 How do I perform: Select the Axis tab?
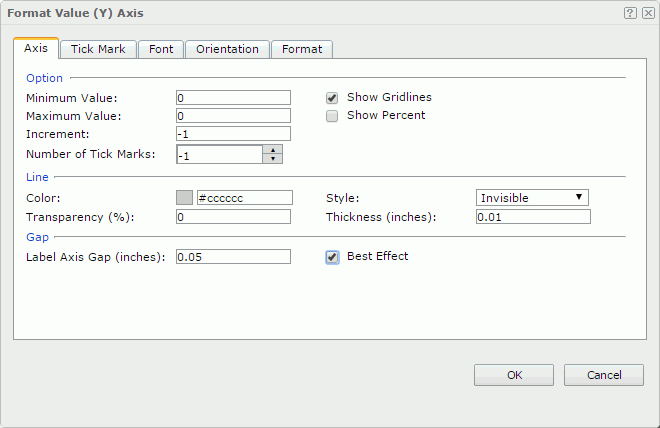click(36, 48)
